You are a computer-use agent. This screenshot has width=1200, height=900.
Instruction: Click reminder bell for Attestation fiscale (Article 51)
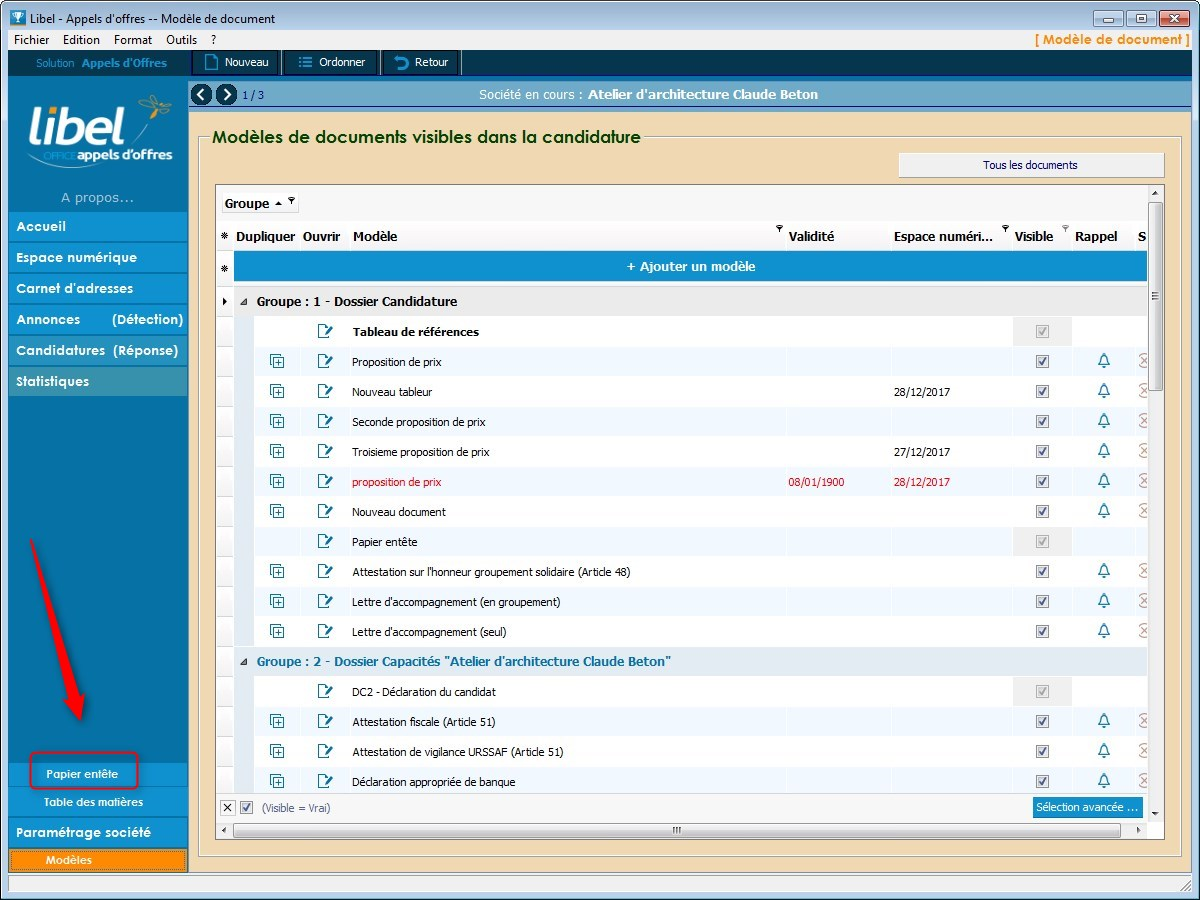(x=1104, y=721)
